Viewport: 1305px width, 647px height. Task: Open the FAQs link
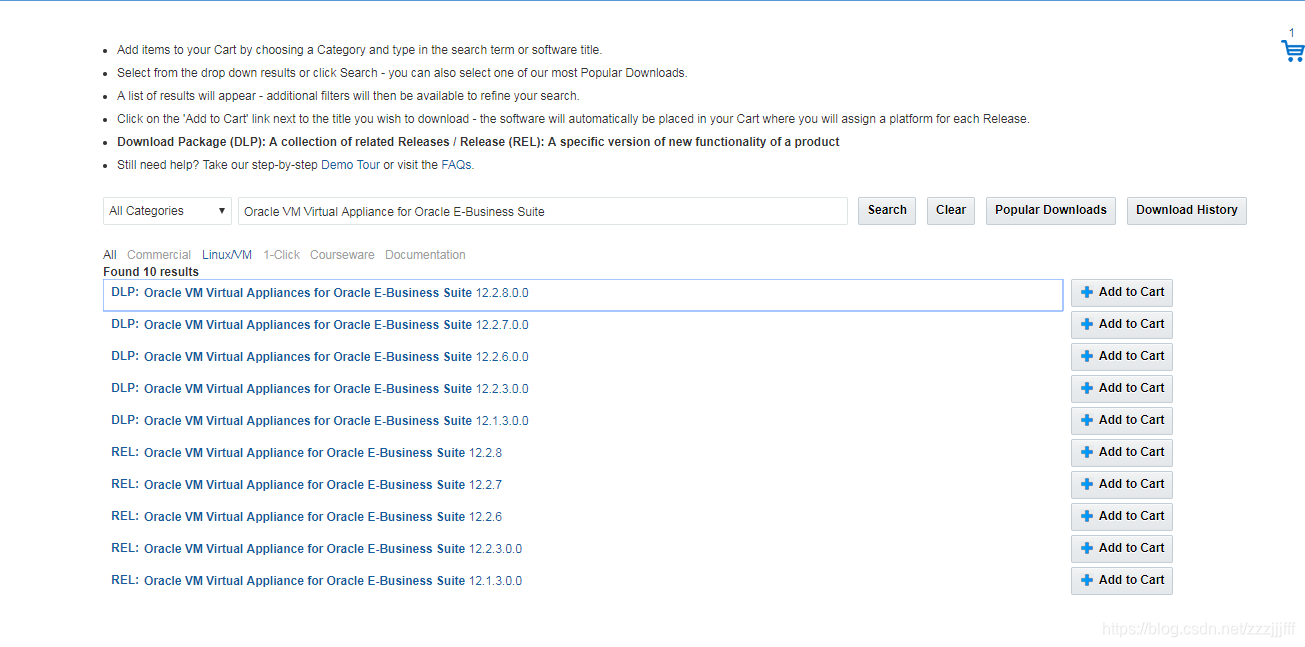(456, 165)
